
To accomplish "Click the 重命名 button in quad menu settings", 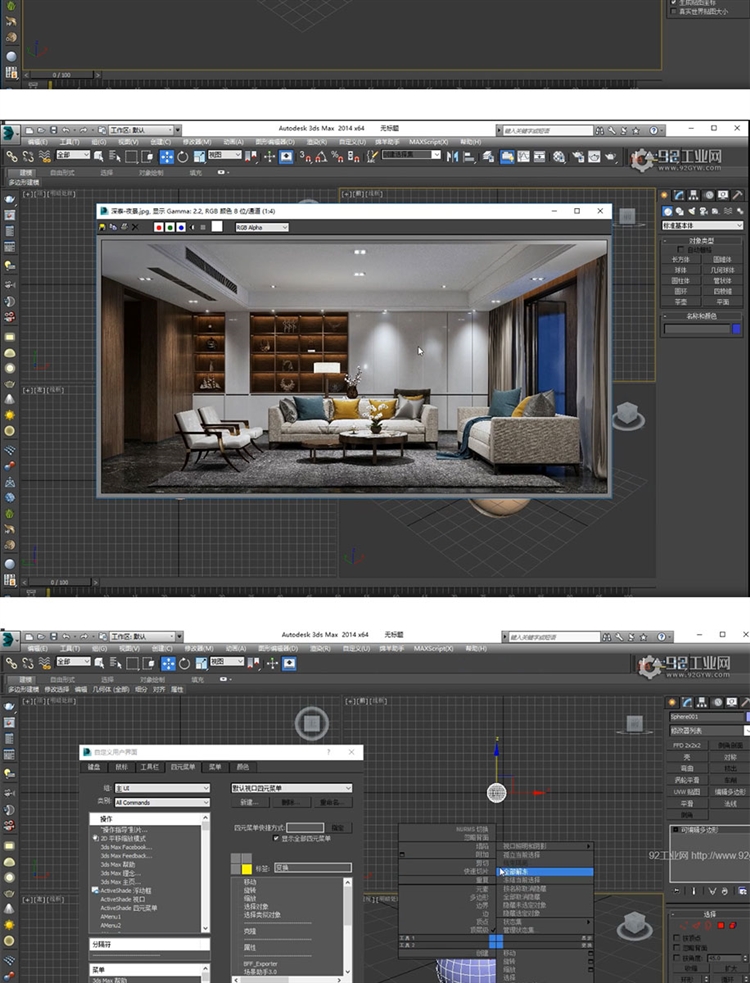I will (x=333, y=802).
